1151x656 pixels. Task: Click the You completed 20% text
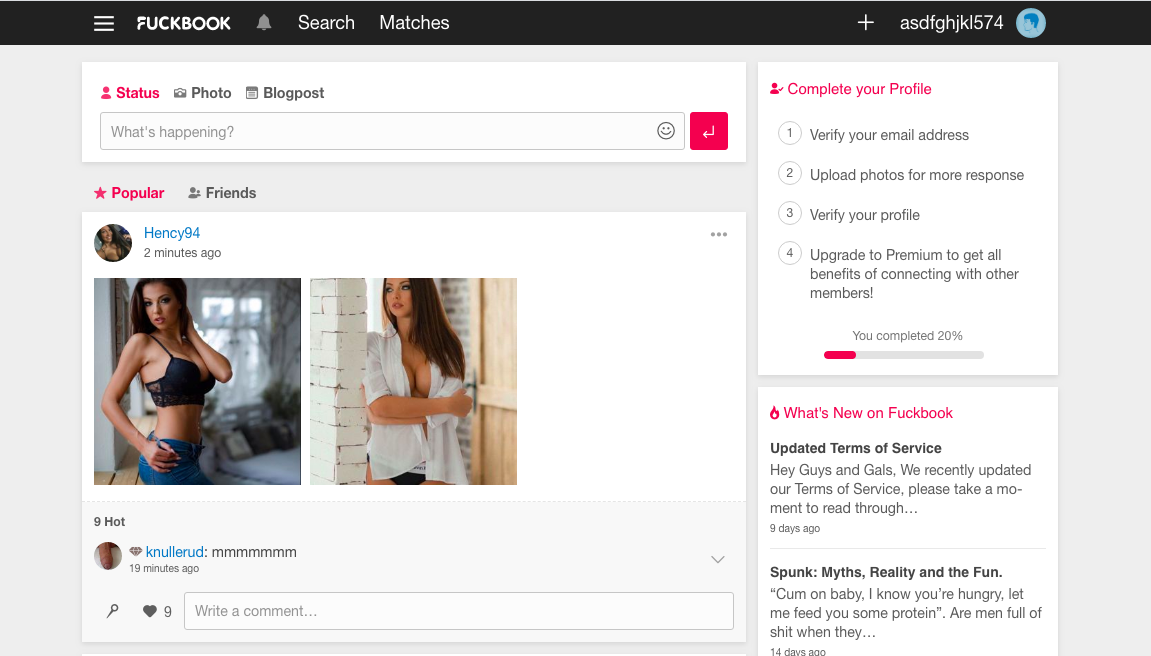click(x=907, y=335)
